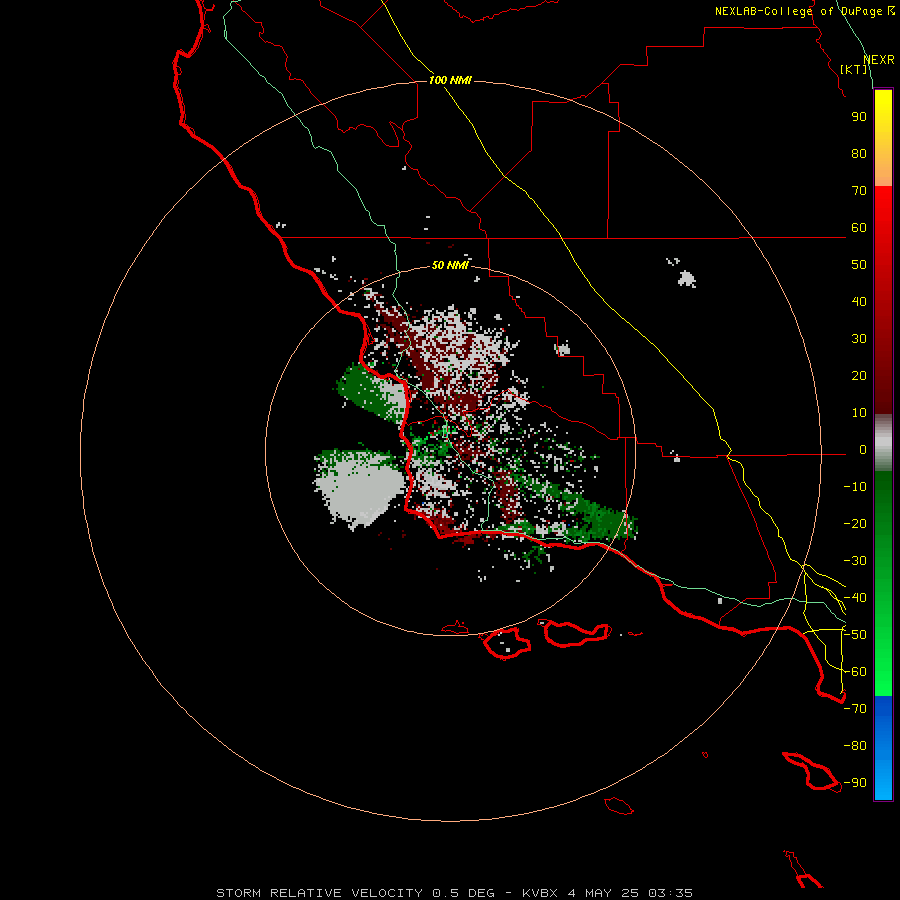The image size is (900, 900).
Task: Pick the bright green color bar segment near -60
Action: tap(883, 672)
